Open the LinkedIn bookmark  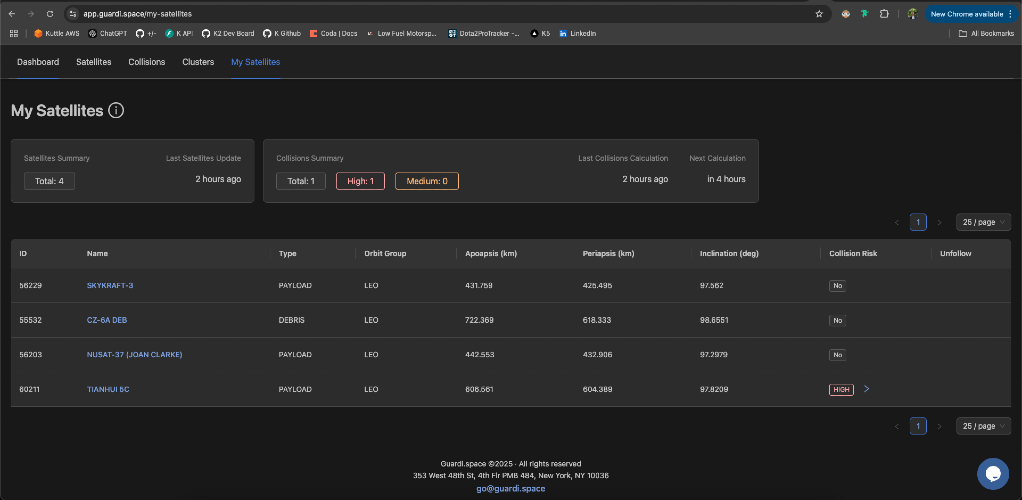pos(577,33)
